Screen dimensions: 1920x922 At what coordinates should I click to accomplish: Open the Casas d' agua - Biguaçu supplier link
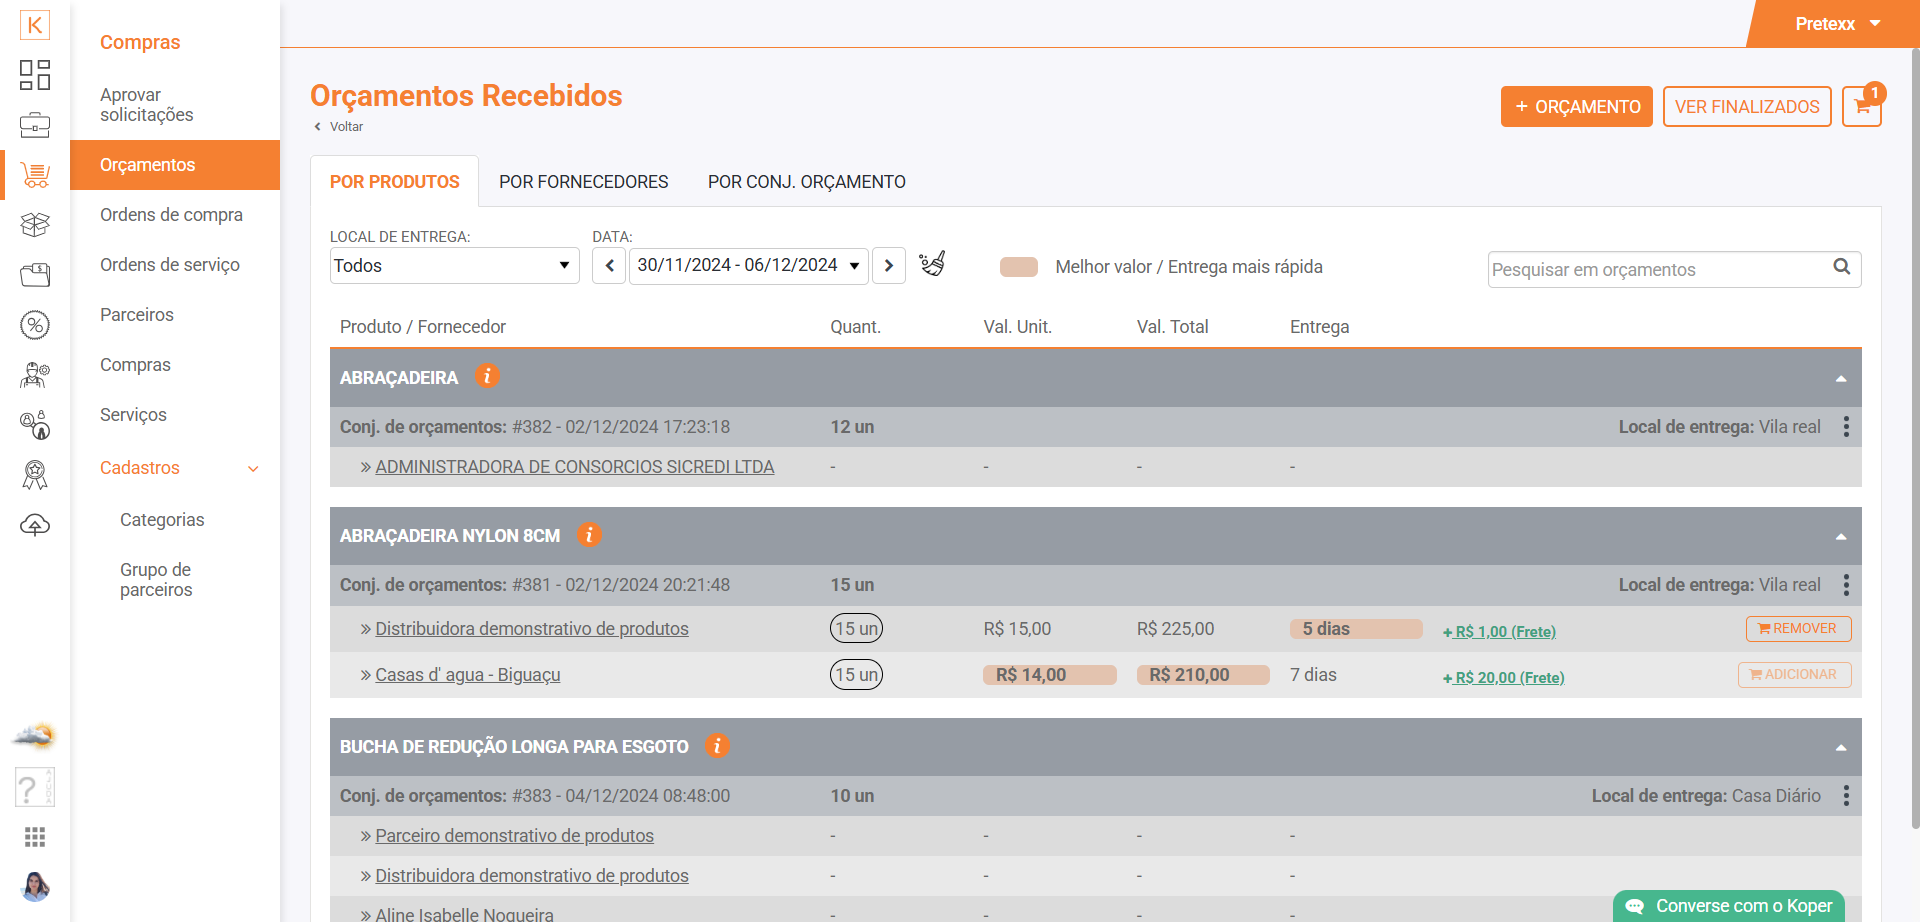coord(467,675)
